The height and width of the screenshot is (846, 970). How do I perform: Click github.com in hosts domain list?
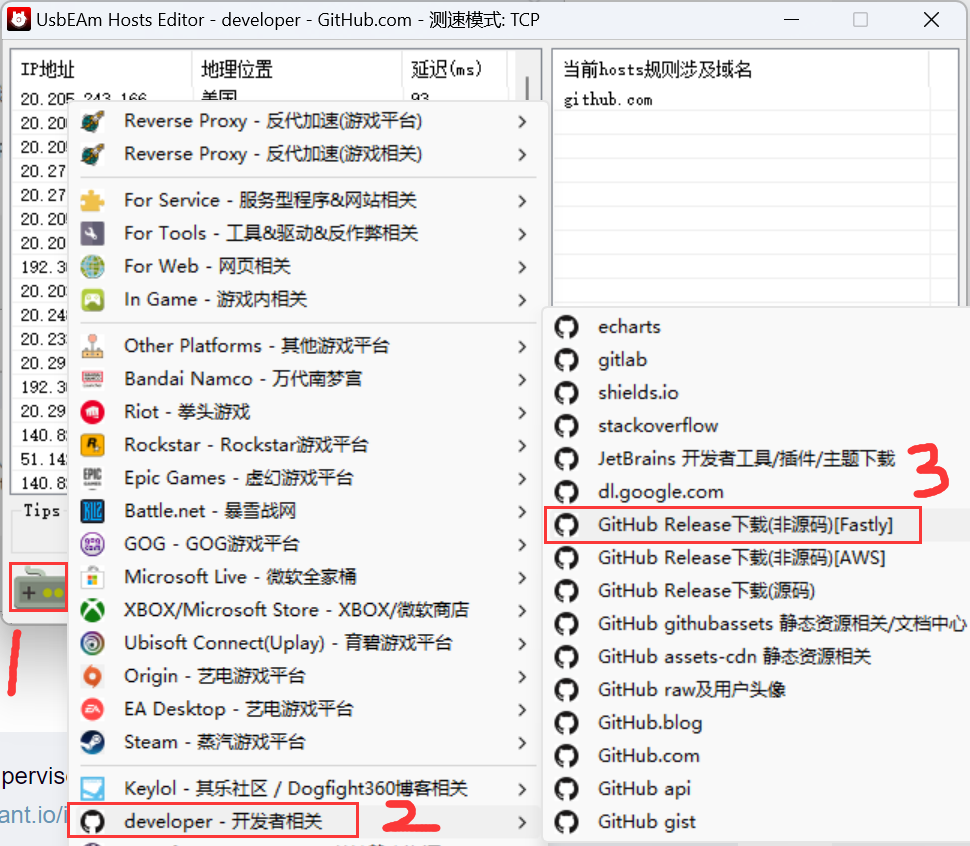tap(608, 100)
